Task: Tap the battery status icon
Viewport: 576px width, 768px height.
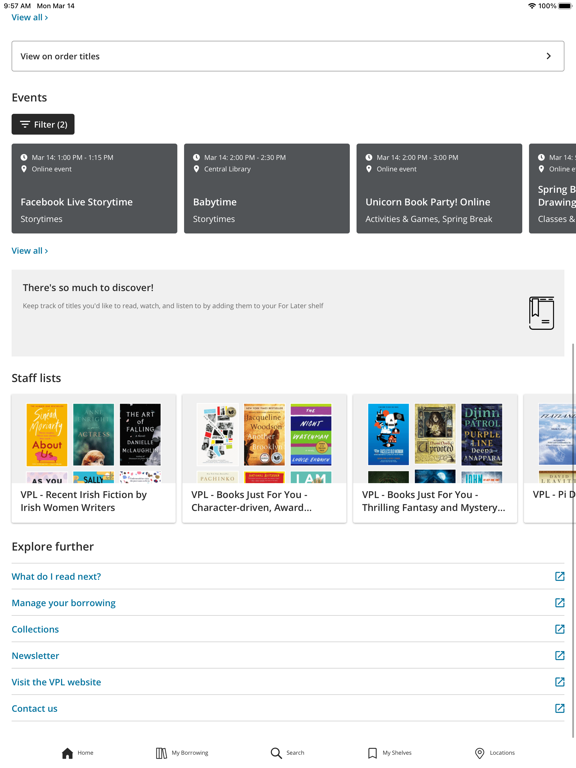Action: [x=566, y=6]
